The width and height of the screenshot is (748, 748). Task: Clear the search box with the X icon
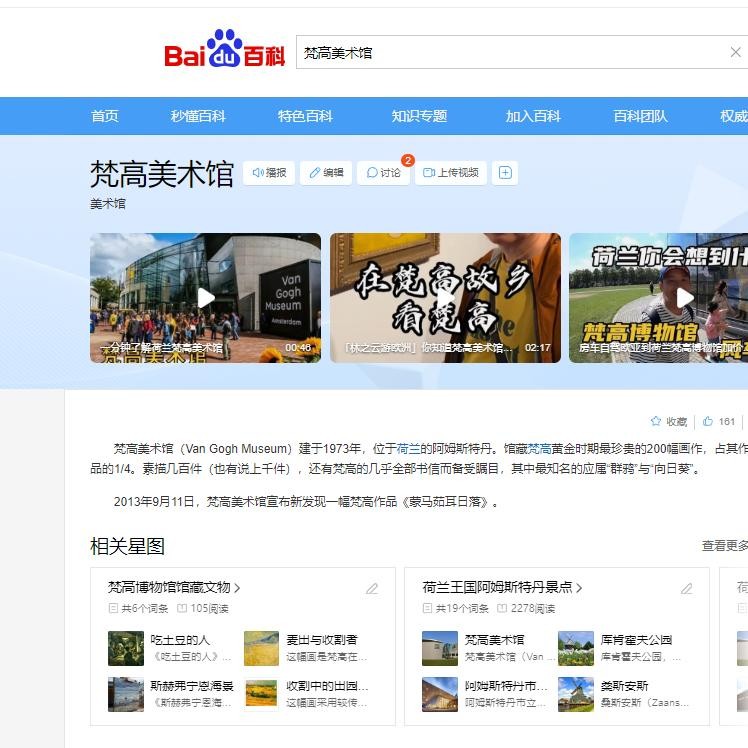click(735, 53)
